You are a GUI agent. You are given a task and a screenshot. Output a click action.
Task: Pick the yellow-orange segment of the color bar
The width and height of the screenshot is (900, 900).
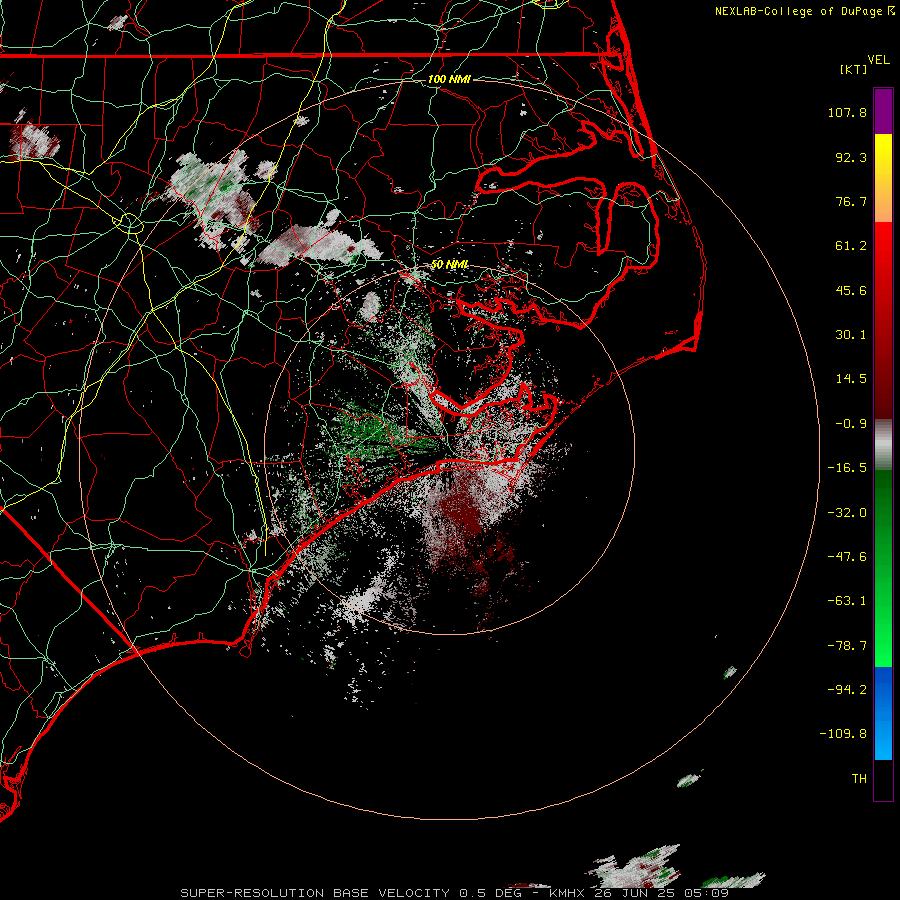(x=883, y=178)
